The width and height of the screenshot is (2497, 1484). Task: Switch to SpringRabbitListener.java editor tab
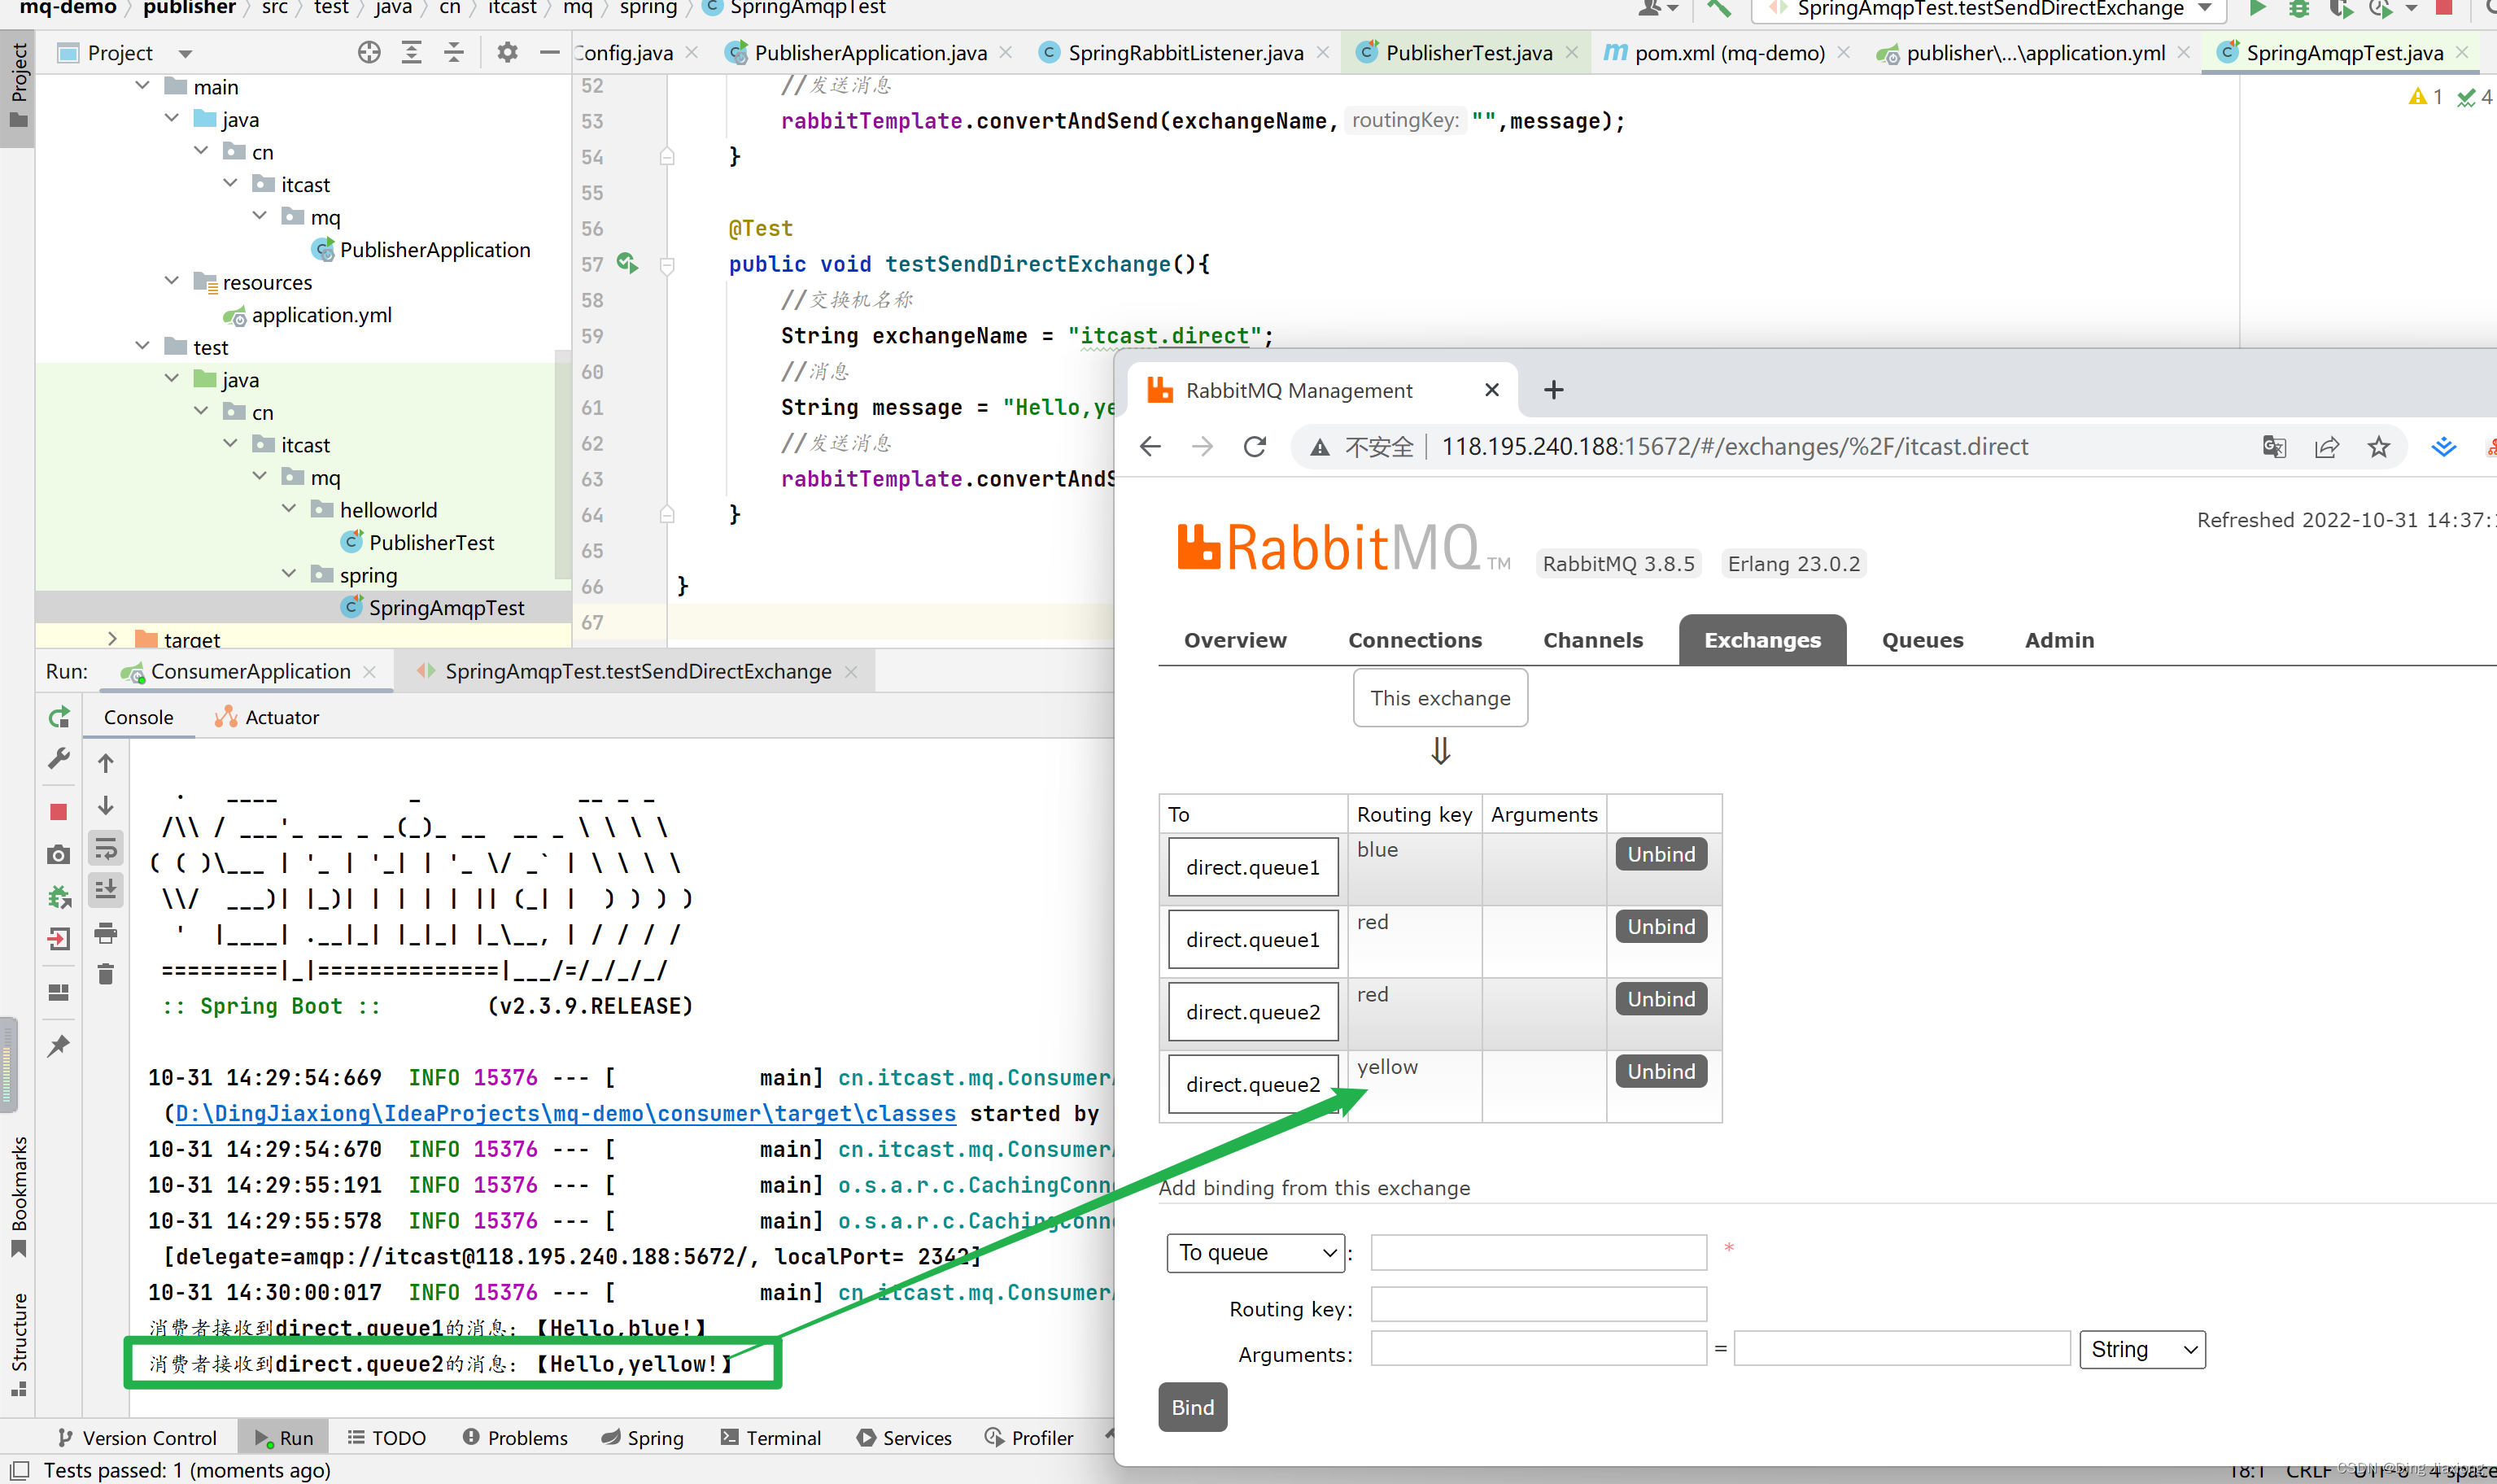point(1185,53)
